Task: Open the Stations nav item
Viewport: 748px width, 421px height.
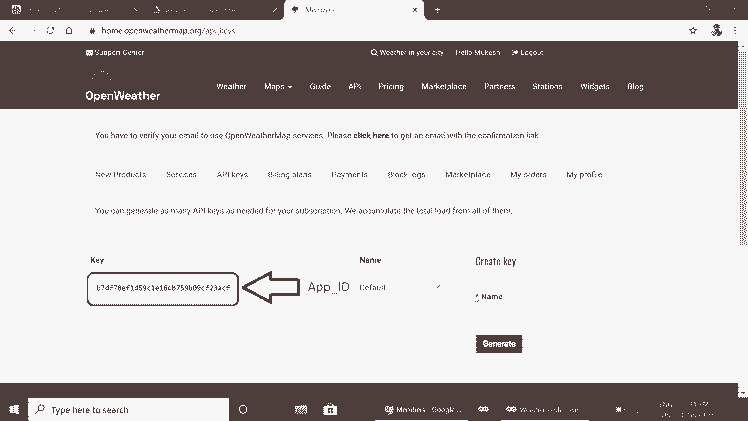Action: pos(547,86)
